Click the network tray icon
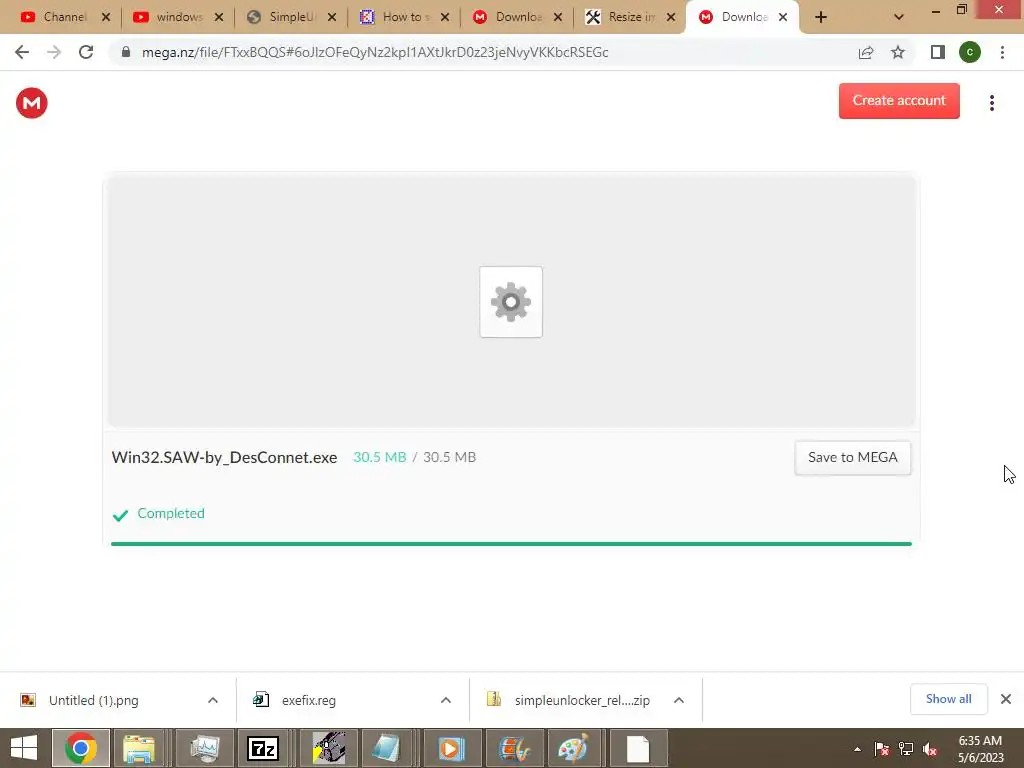The height and width of the screenshot is (768, 1024). 906,749
